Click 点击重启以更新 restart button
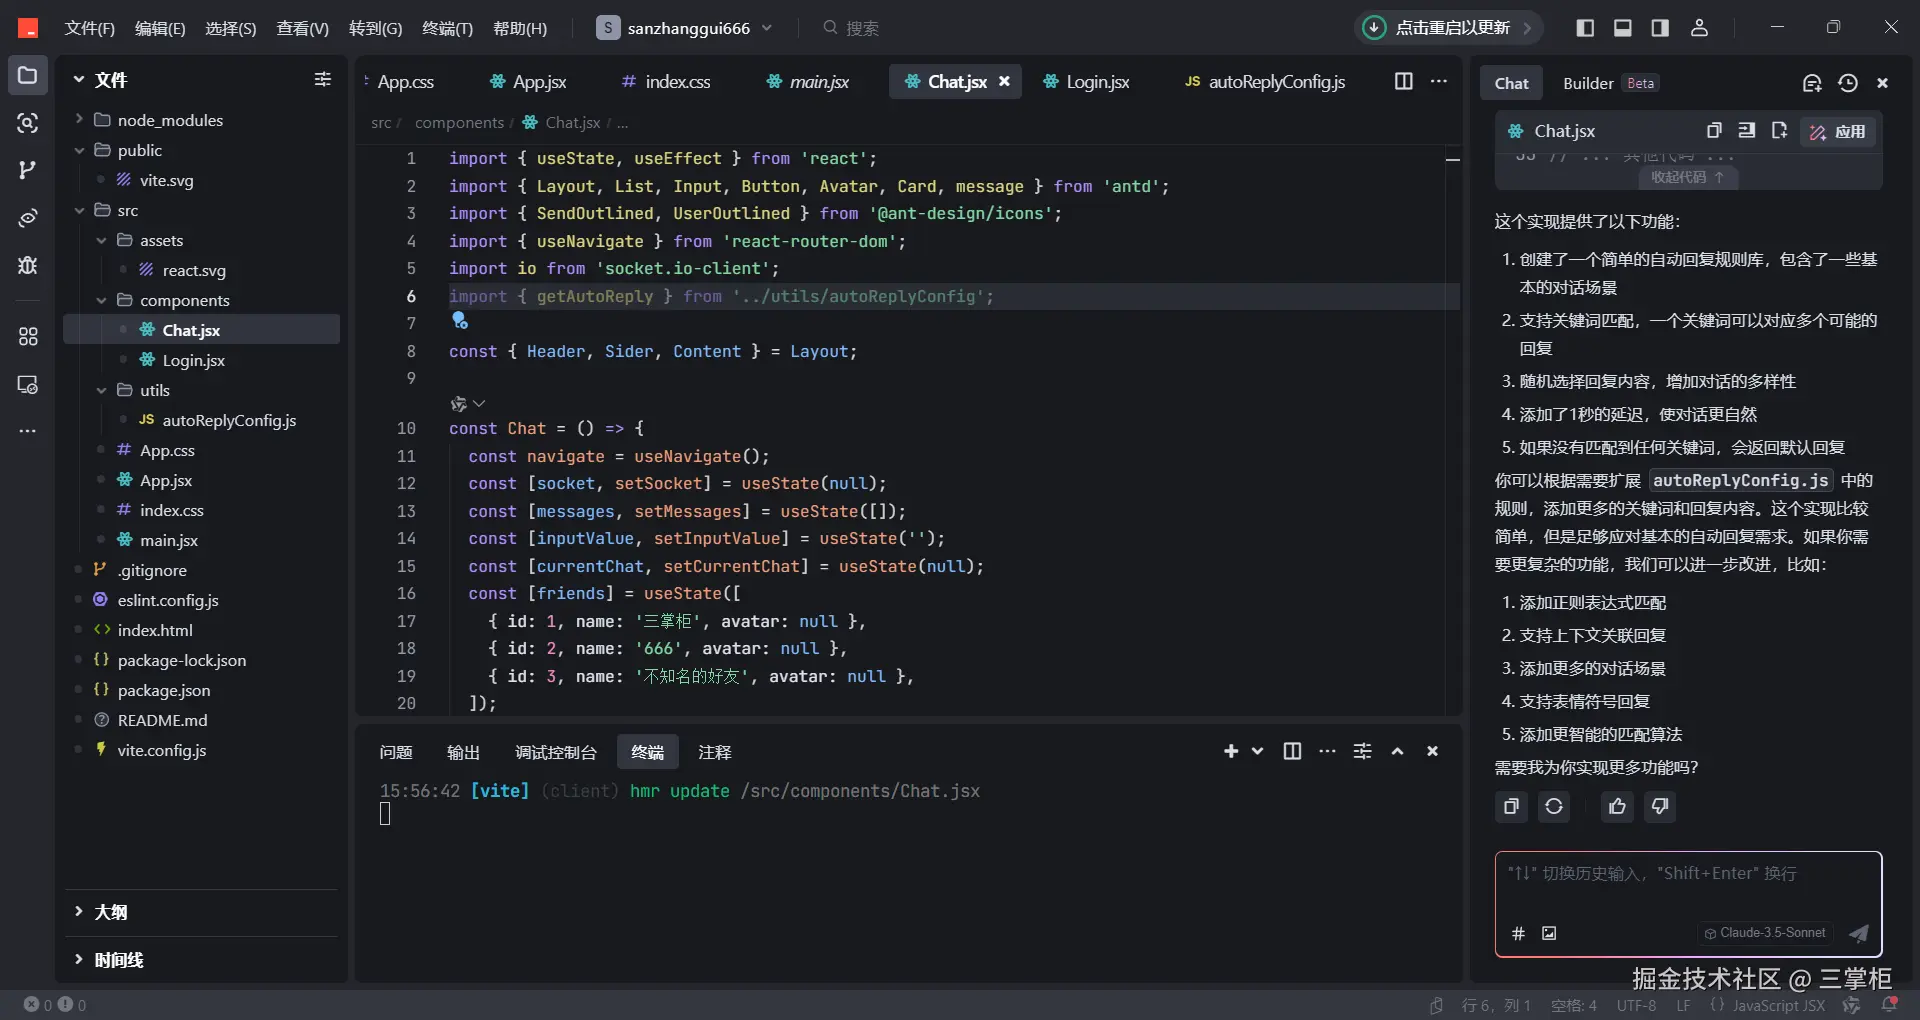Image resolution: width=1920 pixels, height=1020 pixels. (1451, 28)
